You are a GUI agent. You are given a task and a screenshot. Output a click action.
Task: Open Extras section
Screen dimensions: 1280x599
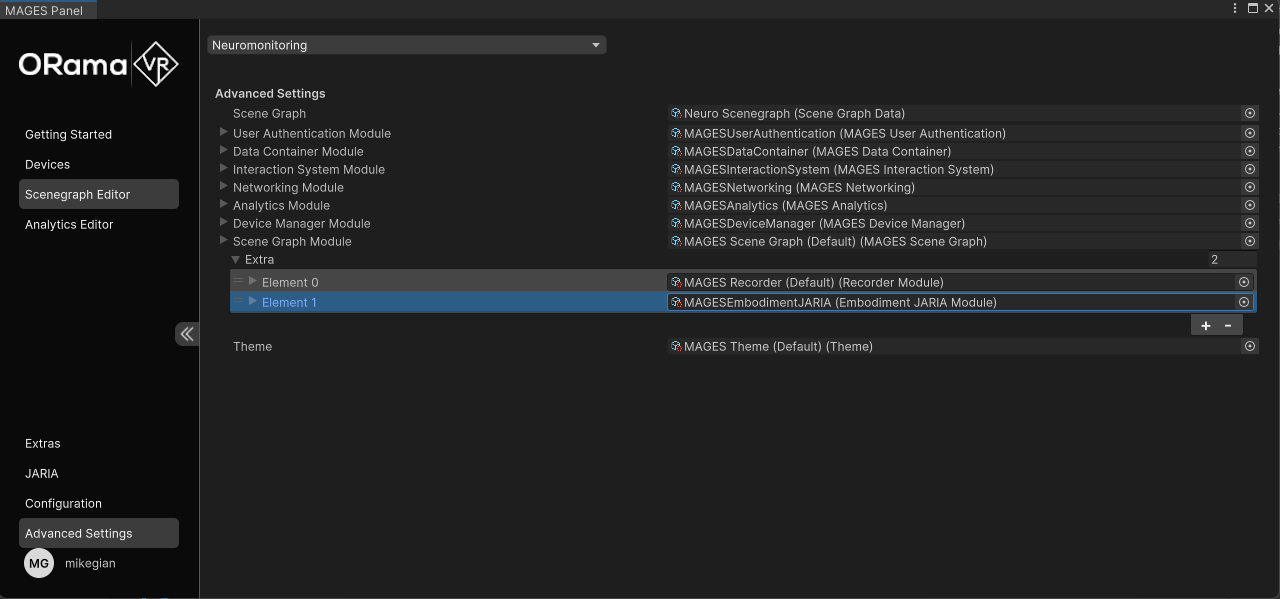99,443
